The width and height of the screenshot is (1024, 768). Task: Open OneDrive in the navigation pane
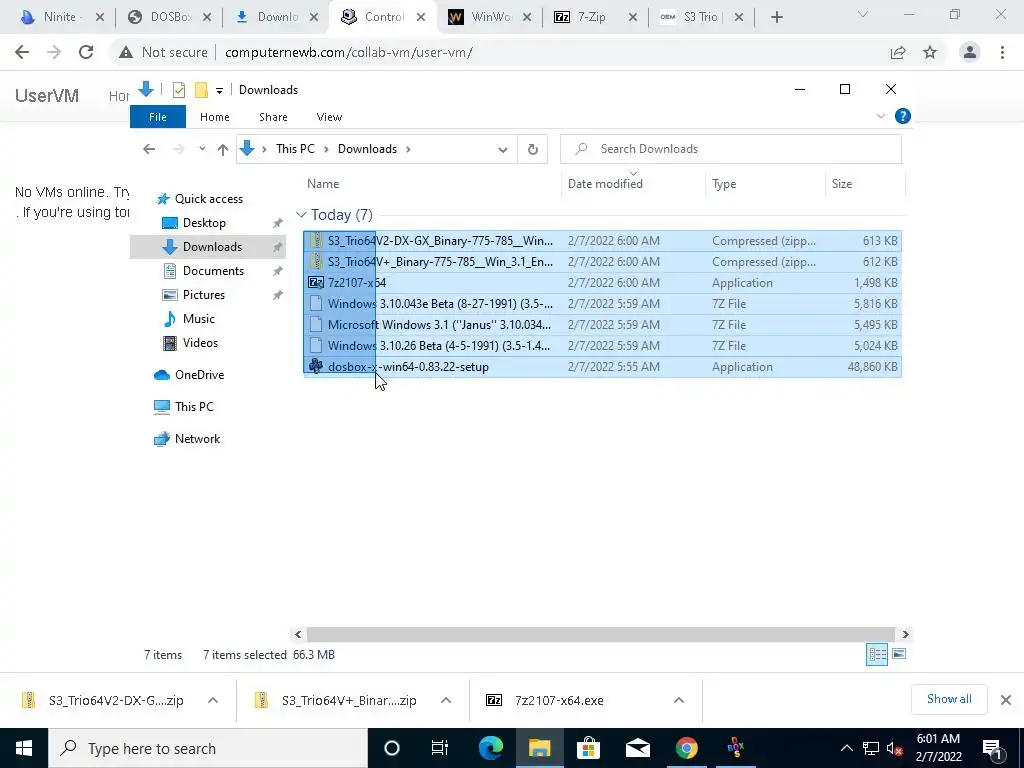tap(199, 375)
